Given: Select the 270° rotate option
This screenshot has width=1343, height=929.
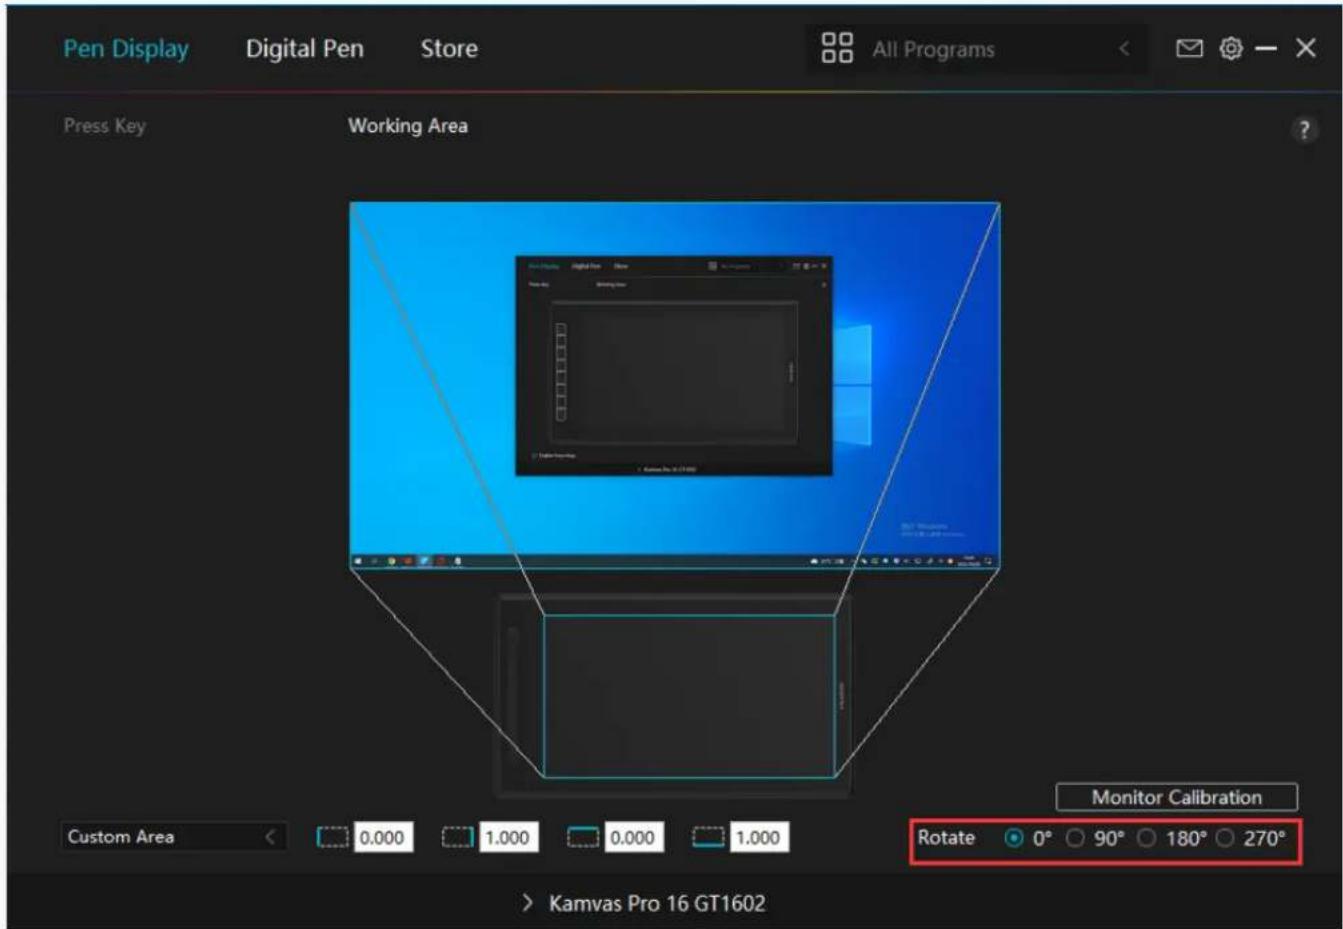Looking at the screenshot, I should coord(1225,838).
